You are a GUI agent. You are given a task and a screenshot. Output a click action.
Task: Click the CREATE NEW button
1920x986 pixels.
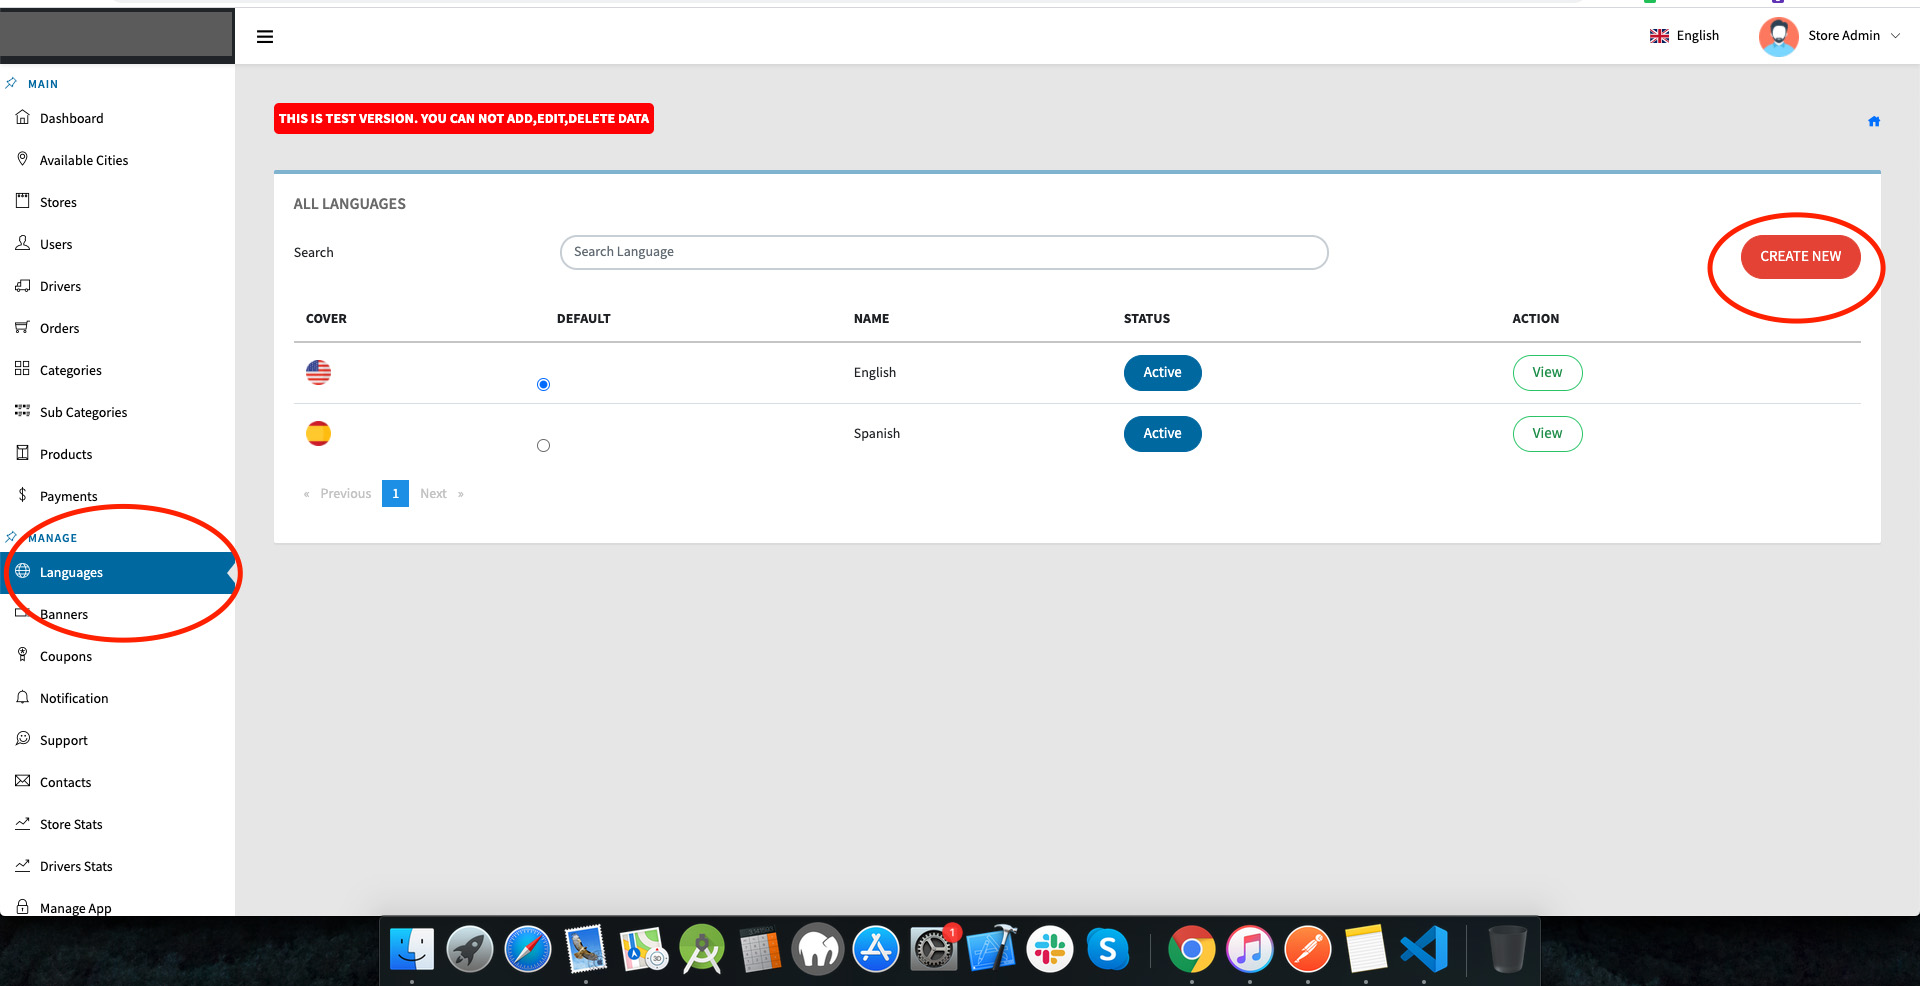pyautogui.click(x=1800, y=257)
